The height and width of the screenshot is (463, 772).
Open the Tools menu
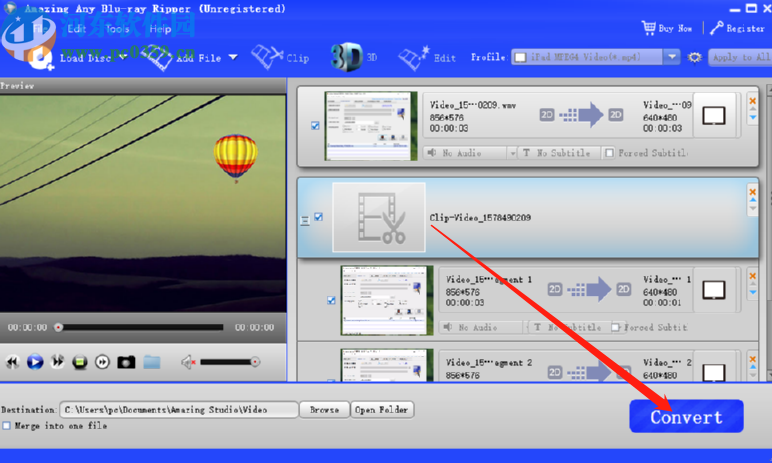click(117, 29)
